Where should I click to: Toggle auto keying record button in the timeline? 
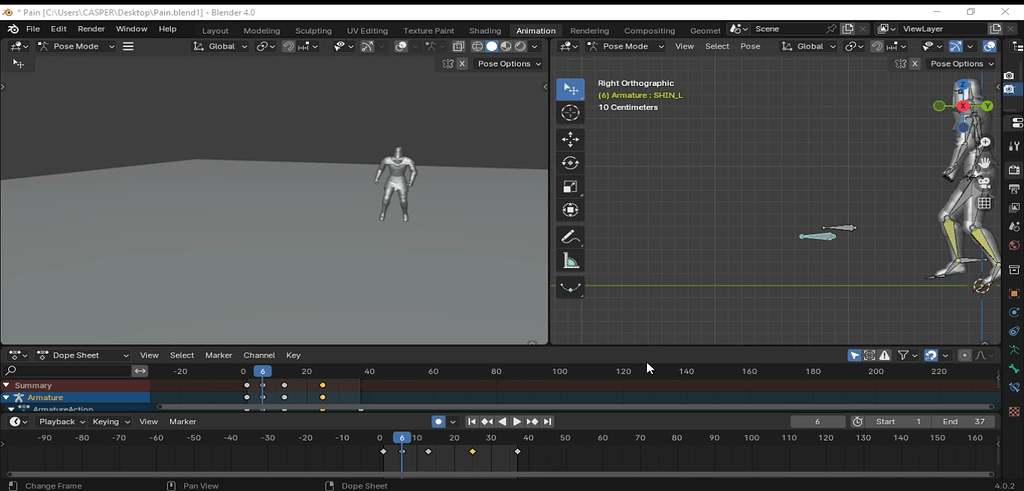439,422
